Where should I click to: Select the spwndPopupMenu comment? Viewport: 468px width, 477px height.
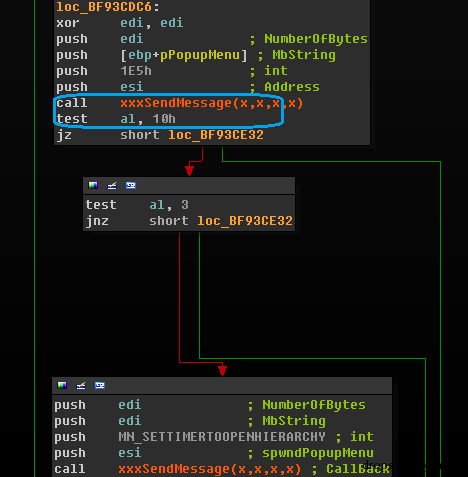pyautogui.click(x=318, y=453)
